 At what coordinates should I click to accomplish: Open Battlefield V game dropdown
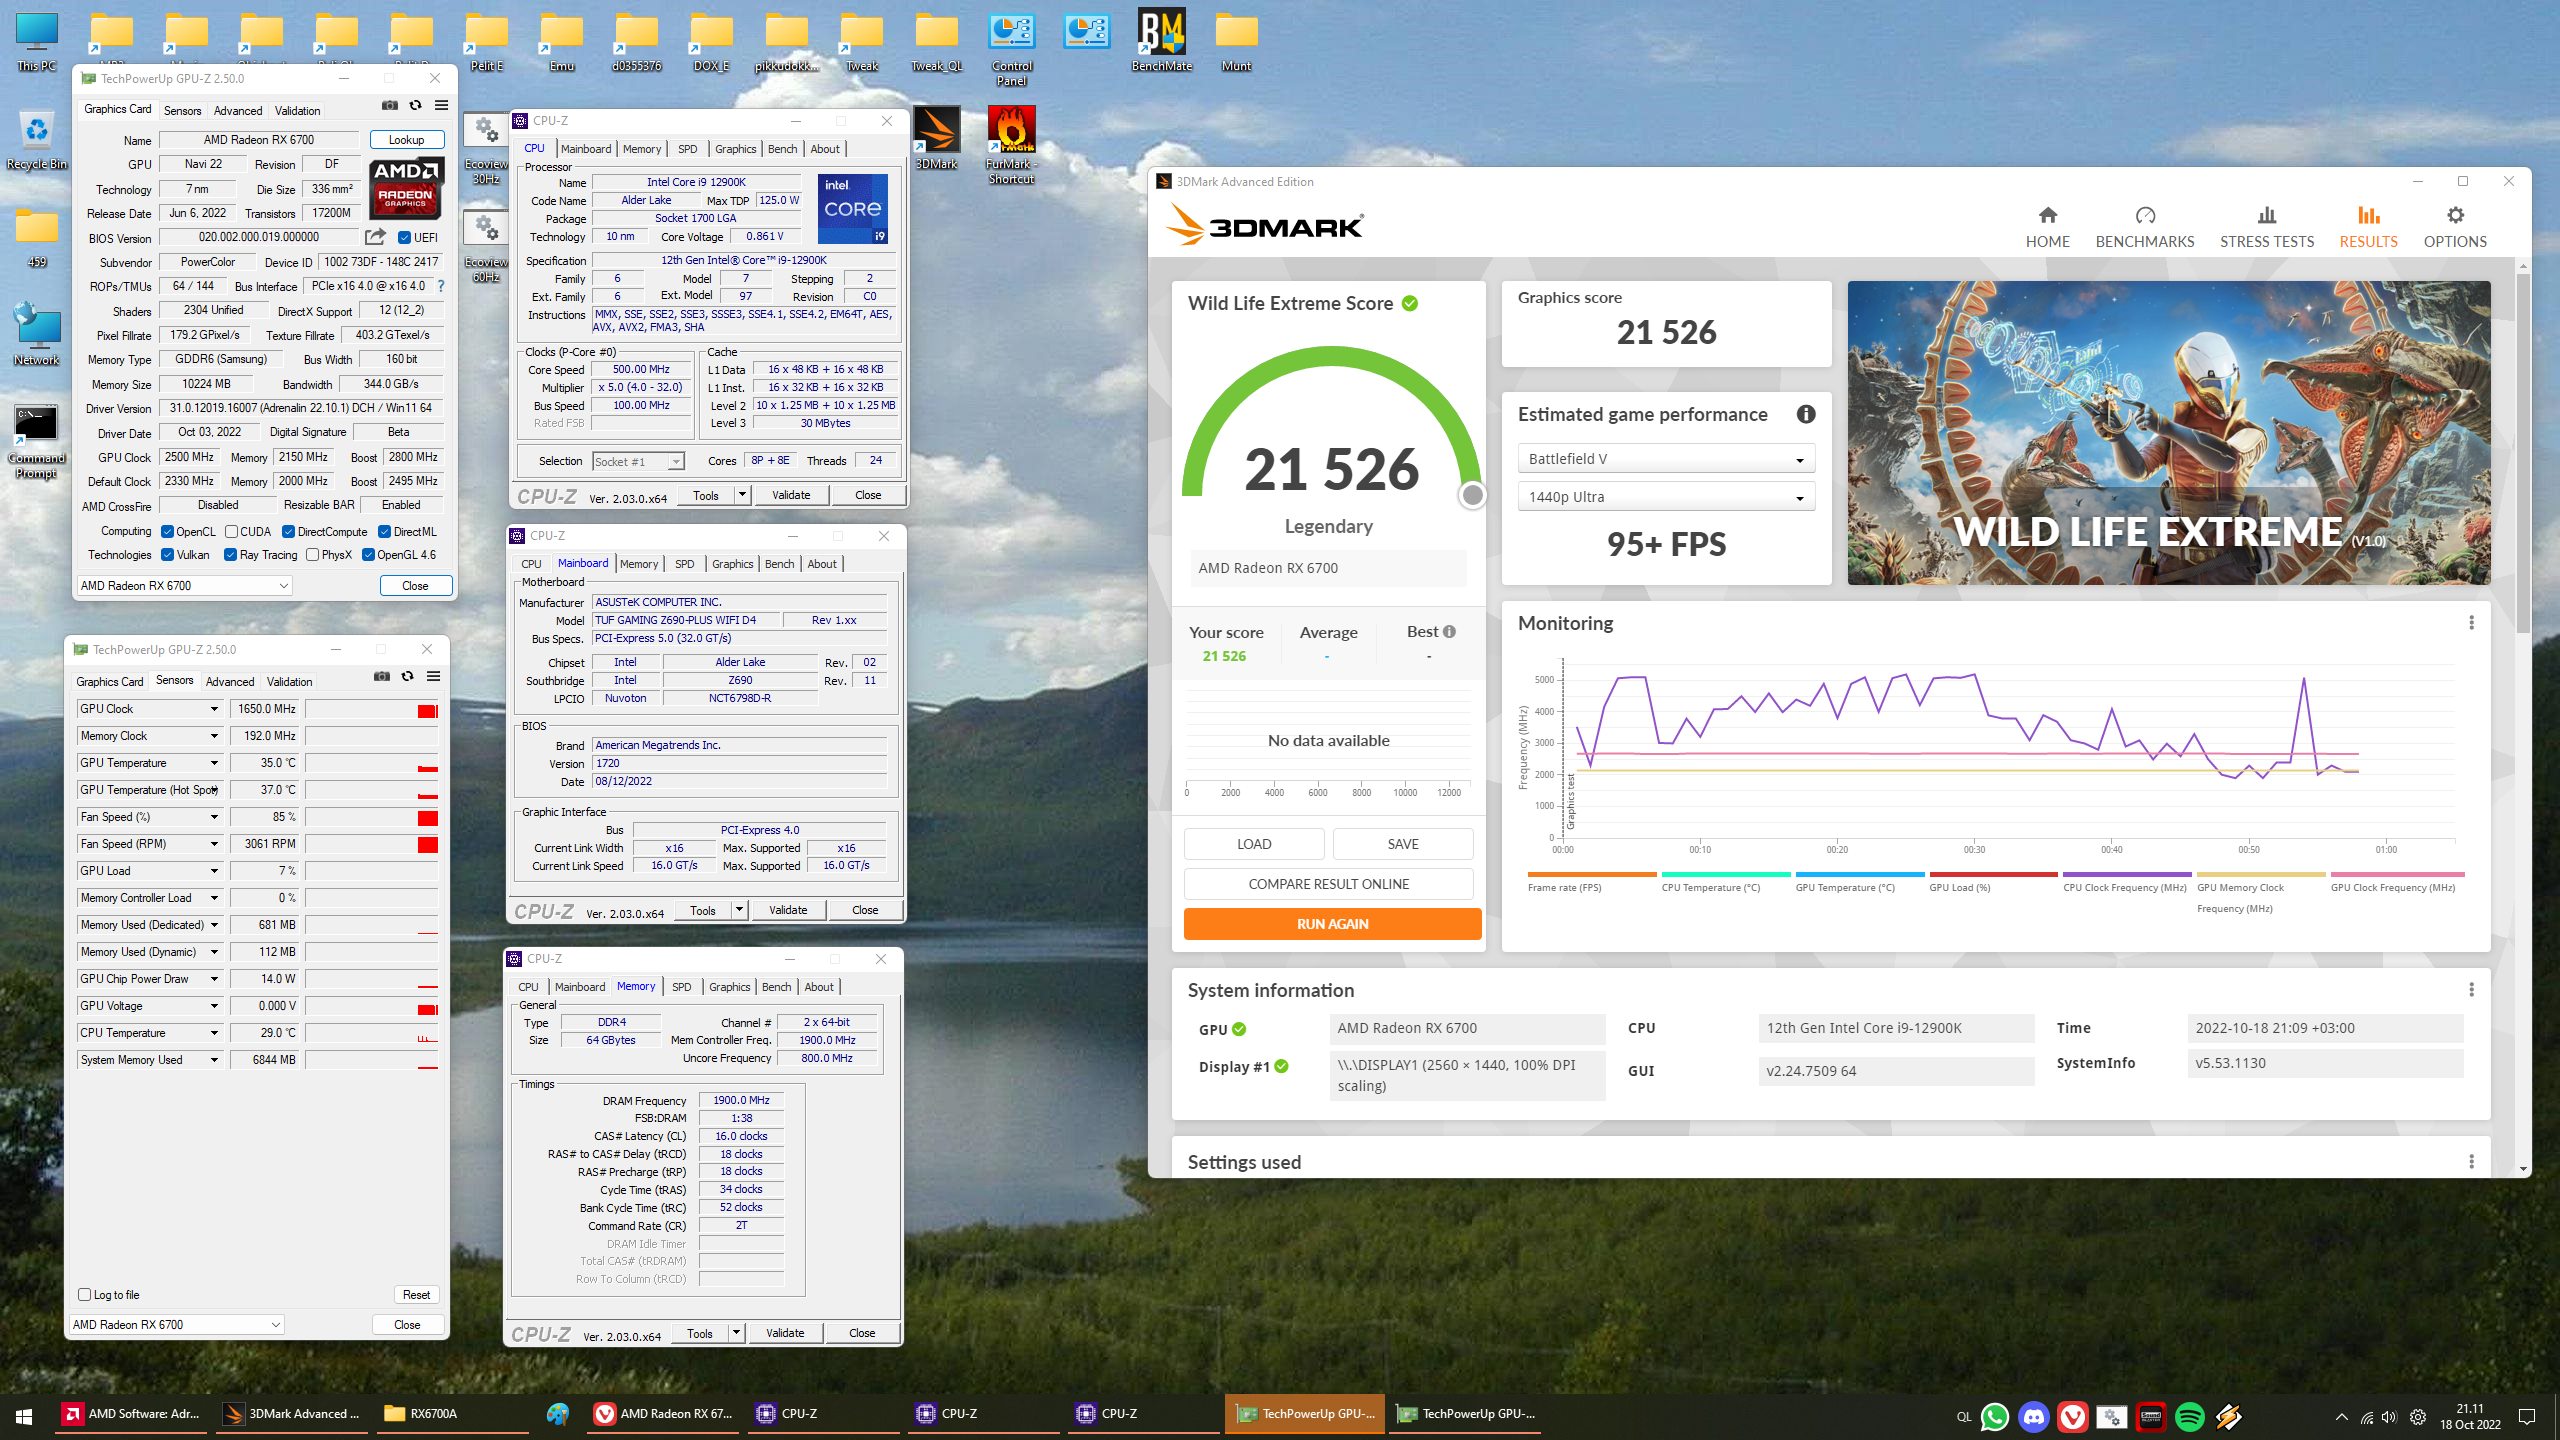click(1666, 459)
